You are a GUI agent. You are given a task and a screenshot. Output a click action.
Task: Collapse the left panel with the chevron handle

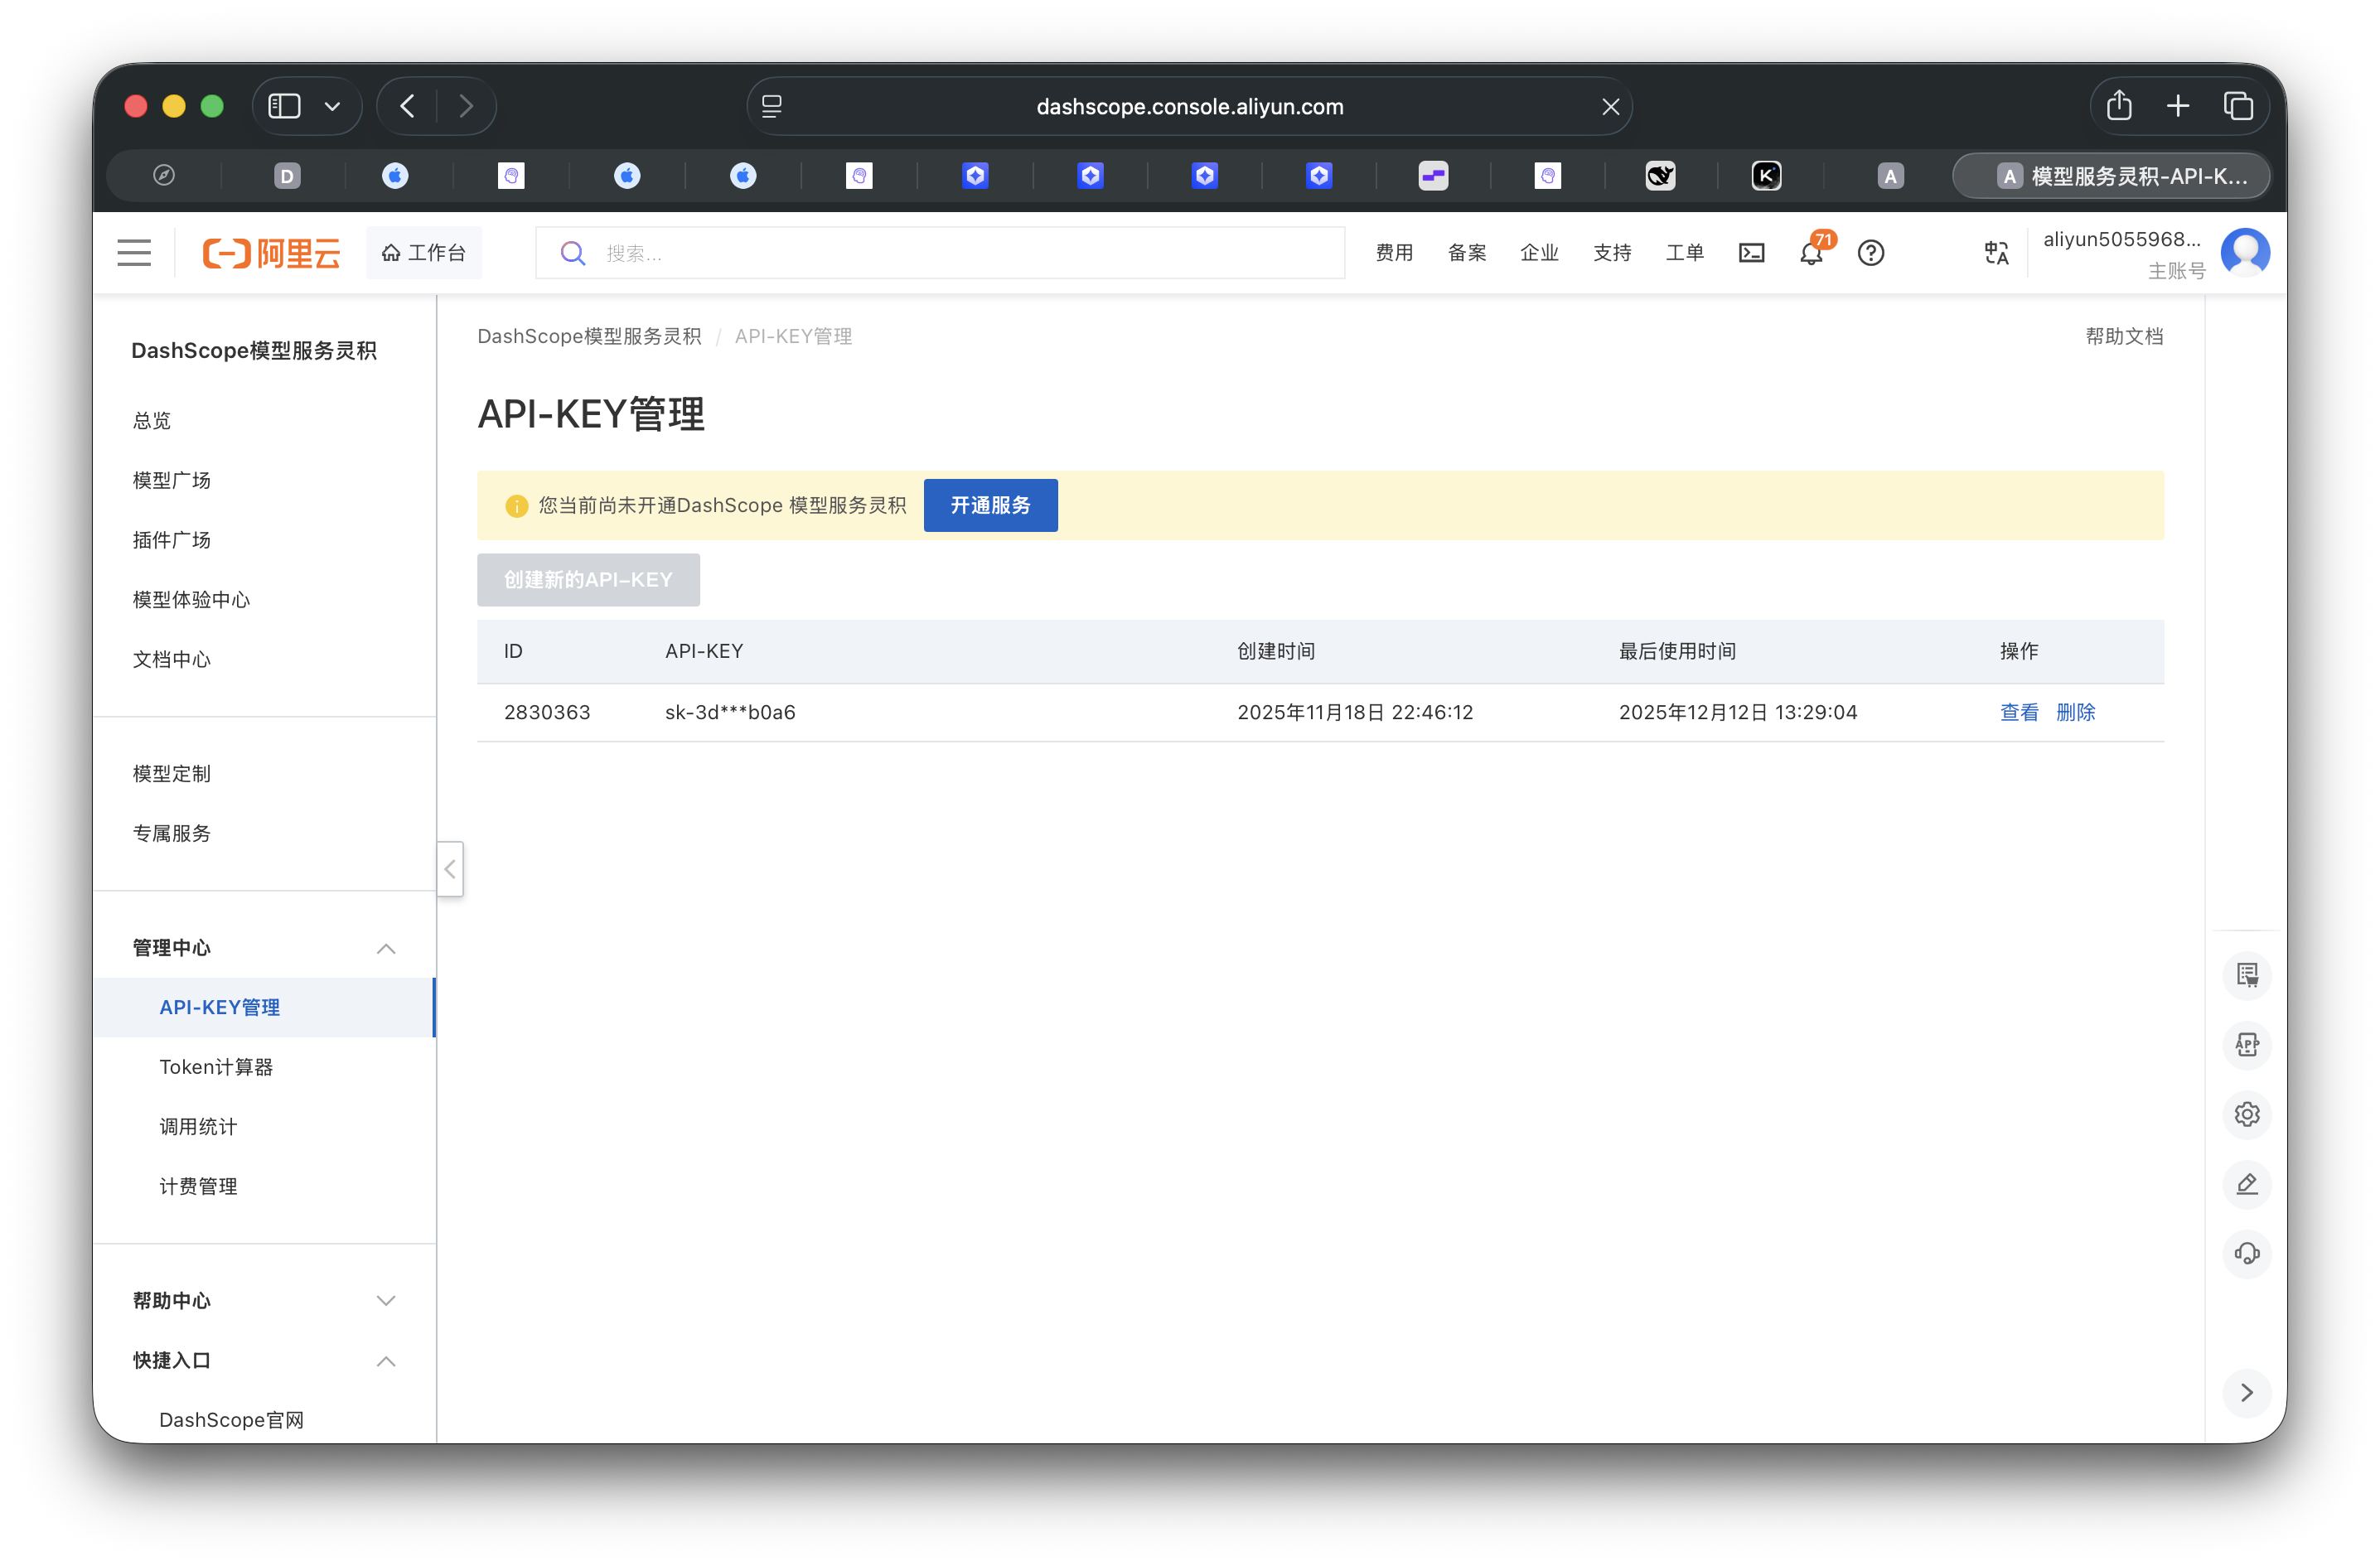coord(449,869)
